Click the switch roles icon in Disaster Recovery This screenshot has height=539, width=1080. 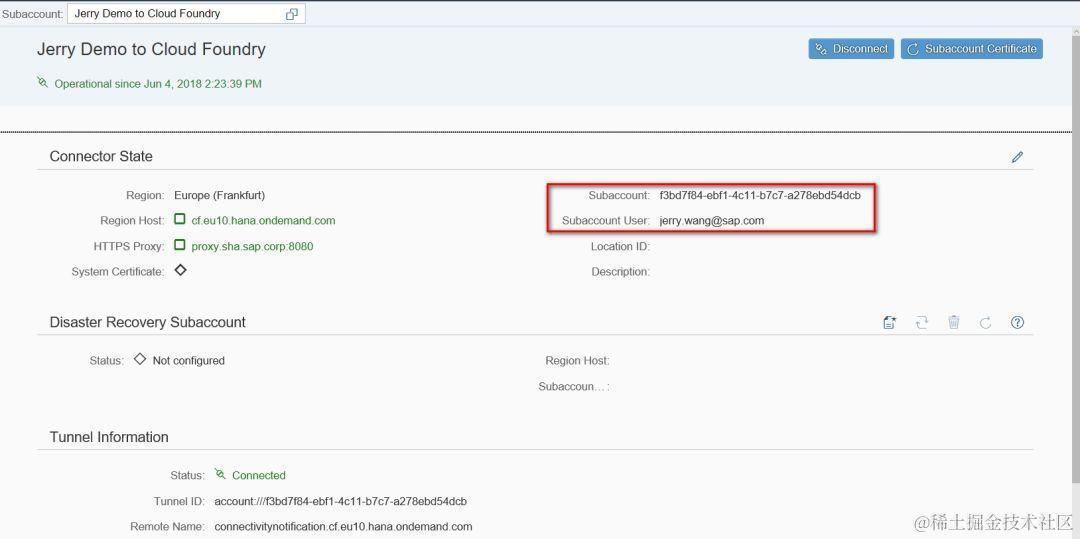[922, 322]
